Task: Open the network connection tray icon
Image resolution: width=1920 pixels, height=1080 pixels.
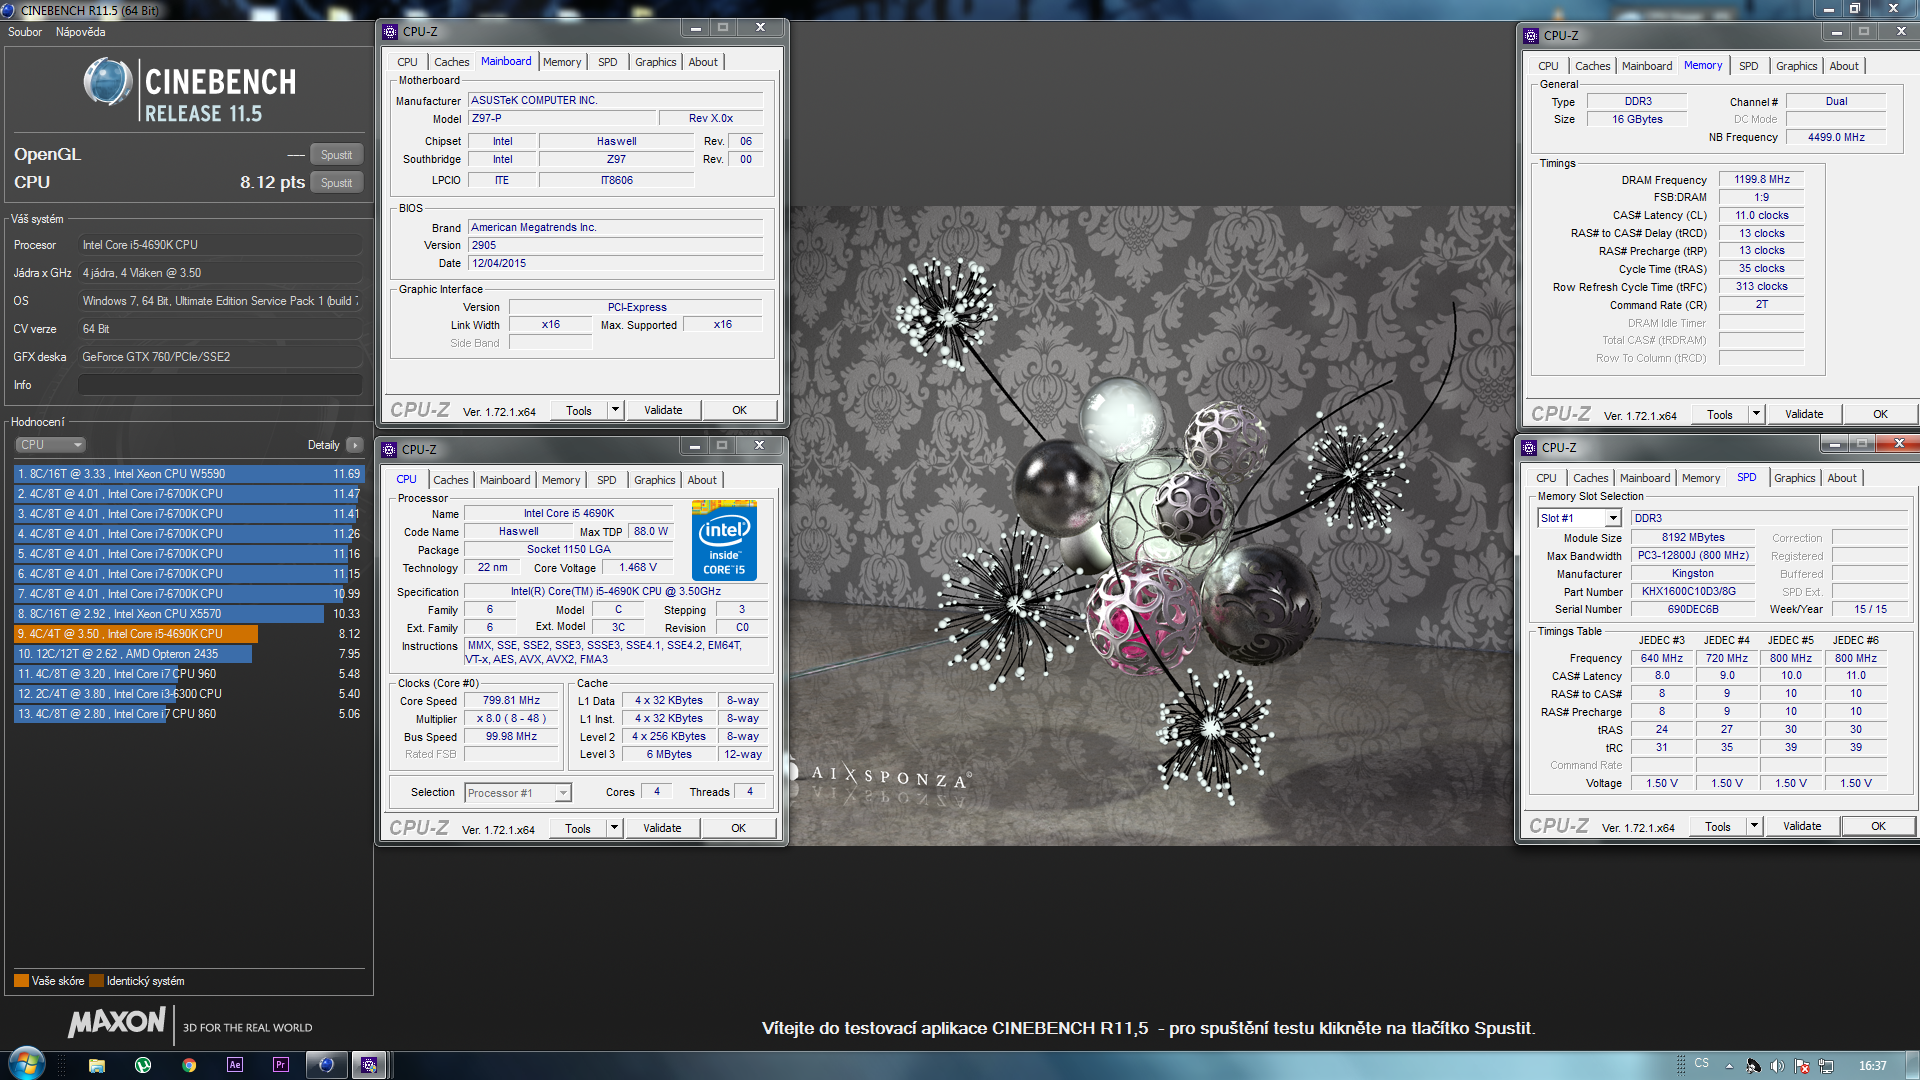Action: coord(1826,1066)
